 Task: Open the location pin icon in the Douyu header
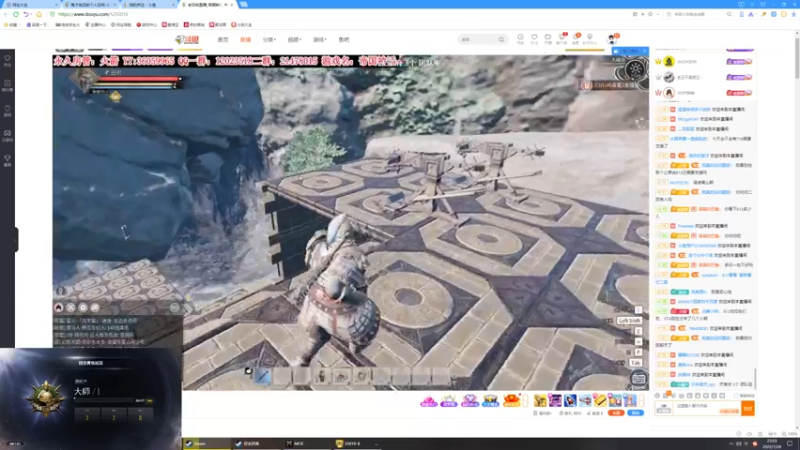tap(589, 38)
